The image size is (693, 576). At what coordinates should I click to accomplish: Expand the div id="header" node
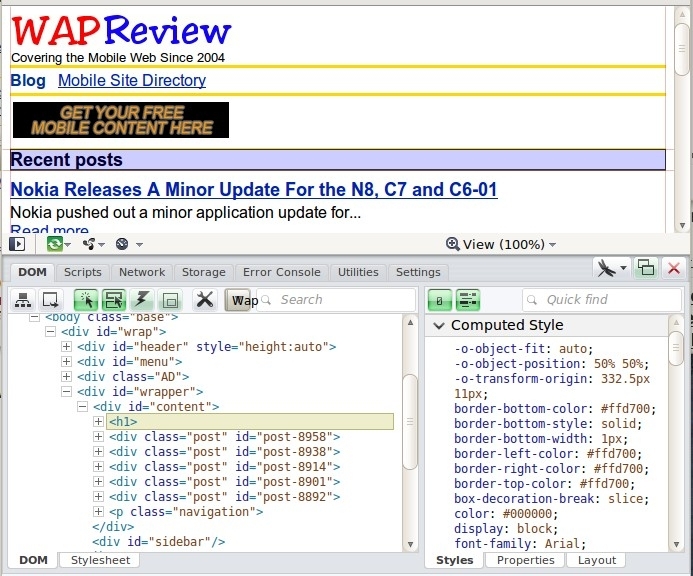pos(67,347)
